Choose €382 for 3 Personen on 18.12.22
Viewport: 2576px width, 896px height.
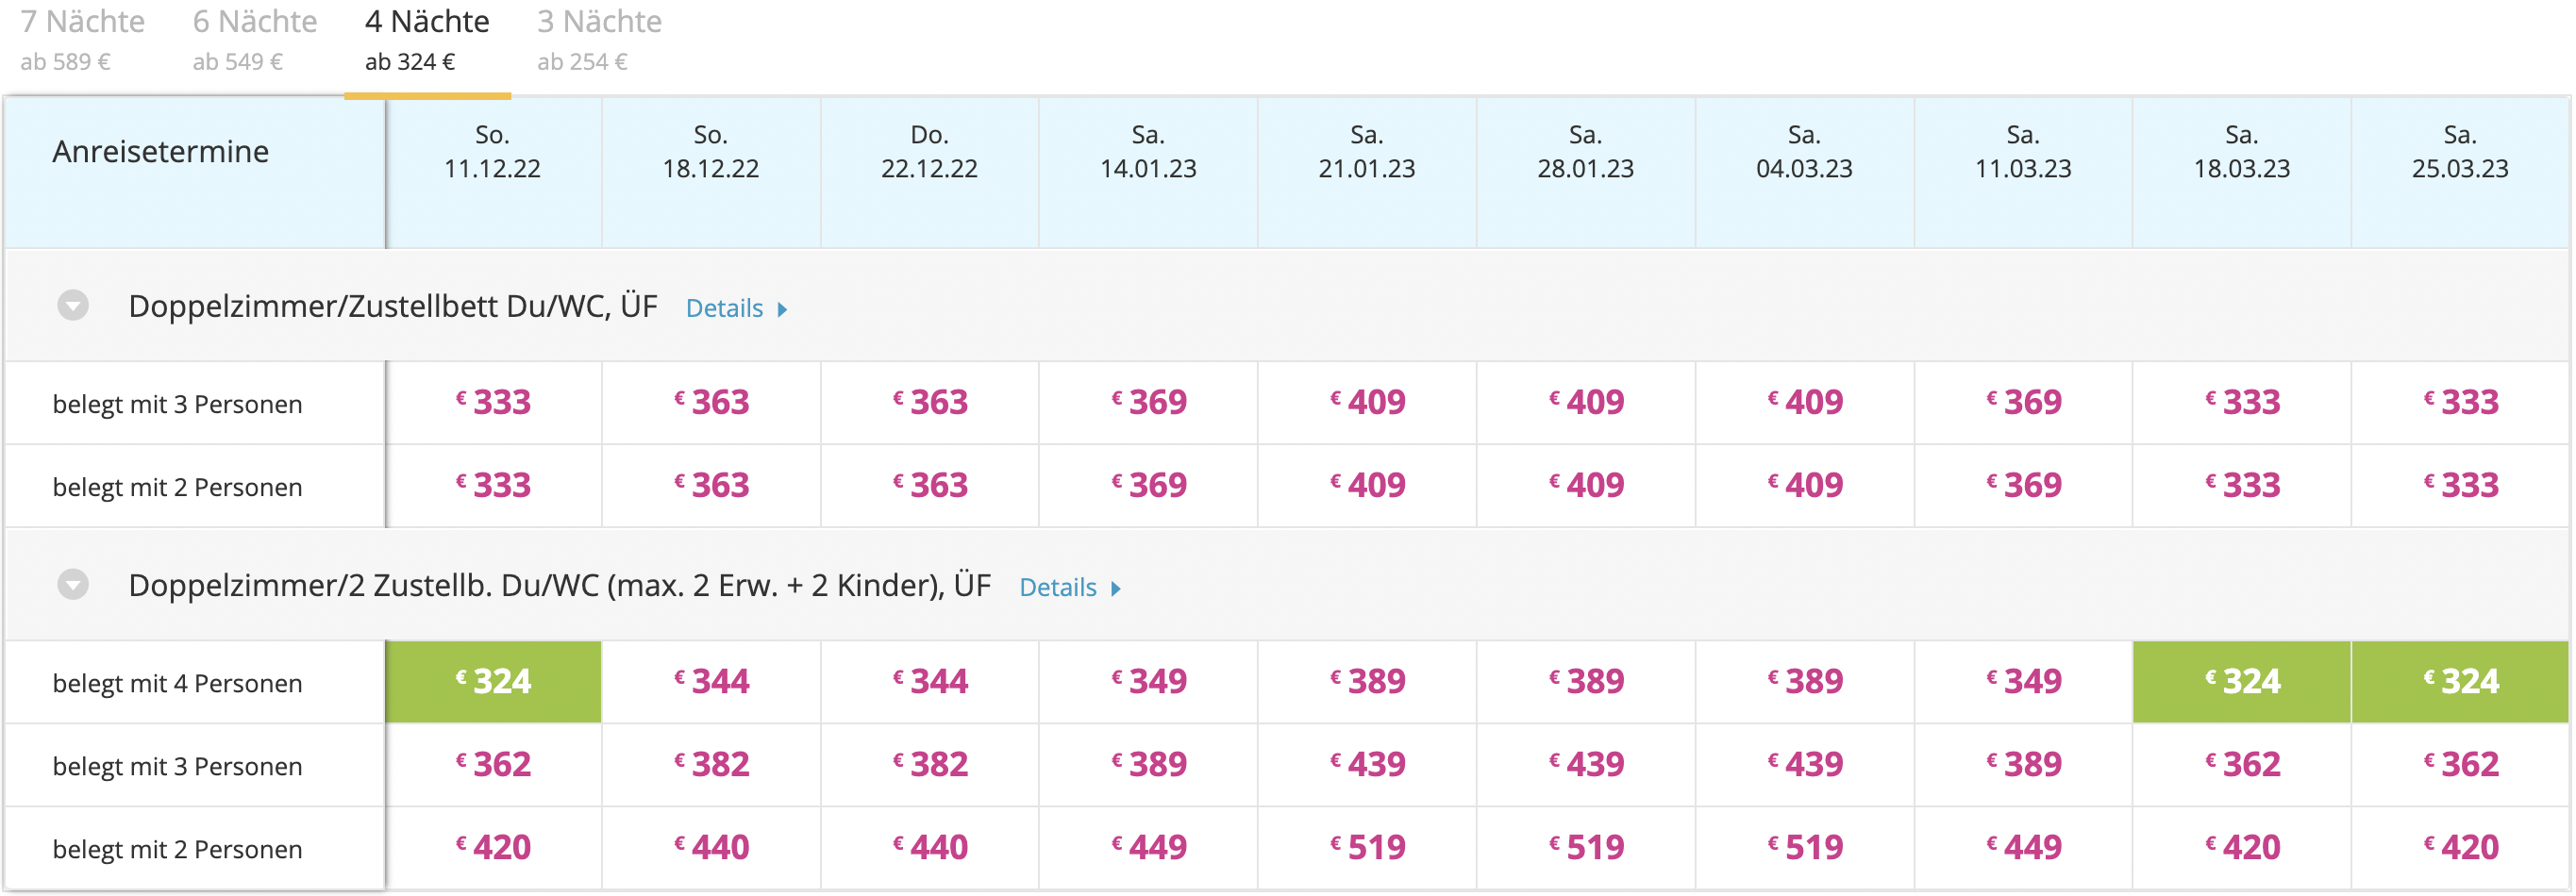pos(711,765)
